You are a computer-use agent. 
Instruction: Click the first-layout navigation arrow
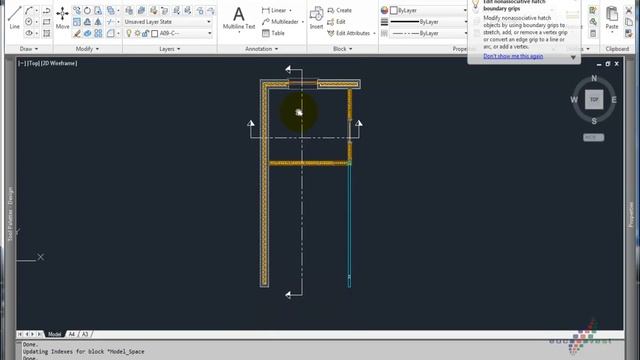click(20, 334)
